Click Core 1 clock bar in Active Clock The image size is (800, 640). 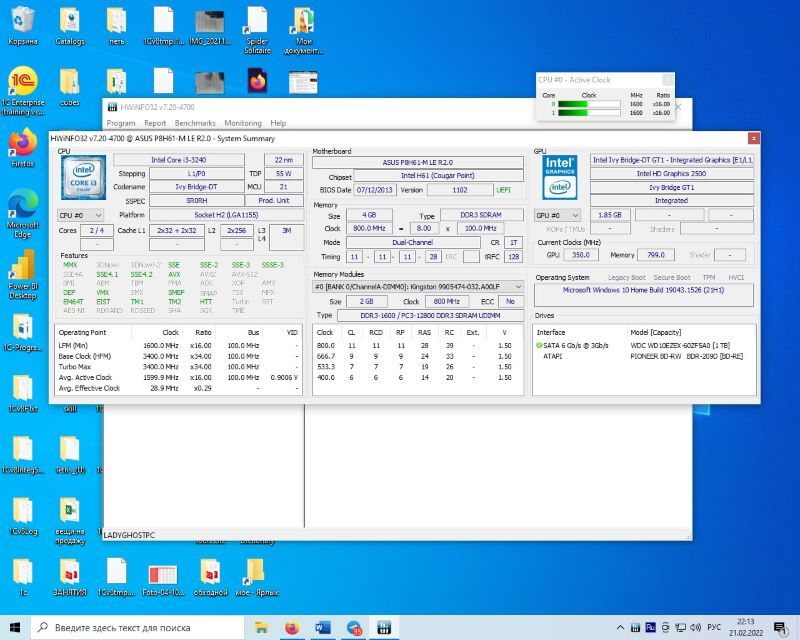coord(589,113)
